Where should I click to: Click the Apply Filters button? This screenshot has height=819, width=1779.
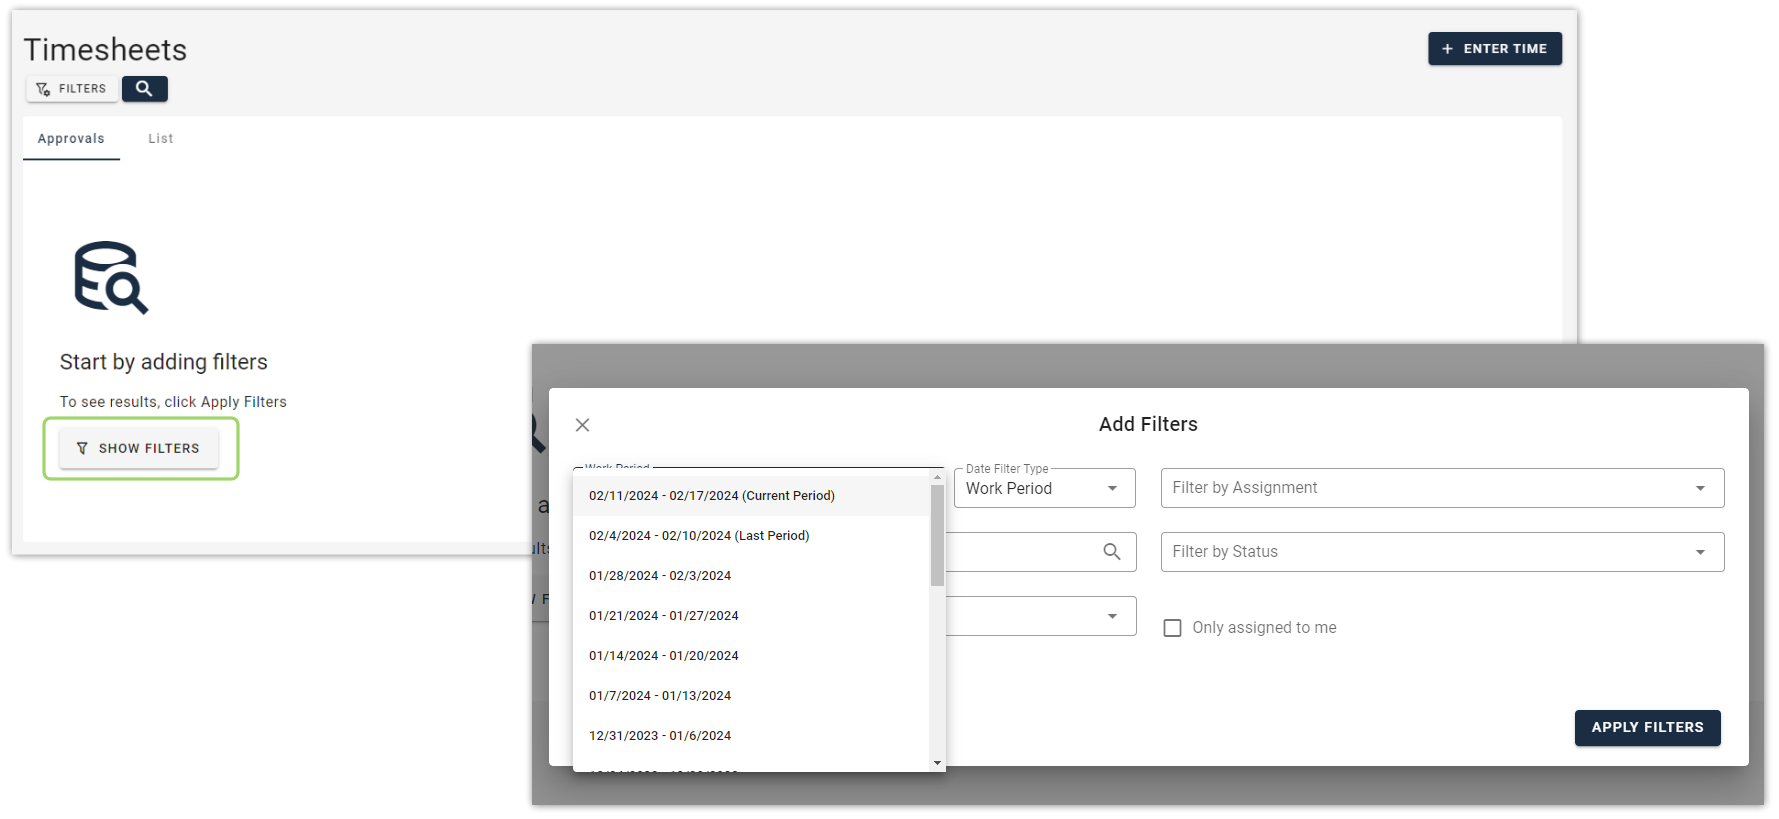pos(1646,728)
